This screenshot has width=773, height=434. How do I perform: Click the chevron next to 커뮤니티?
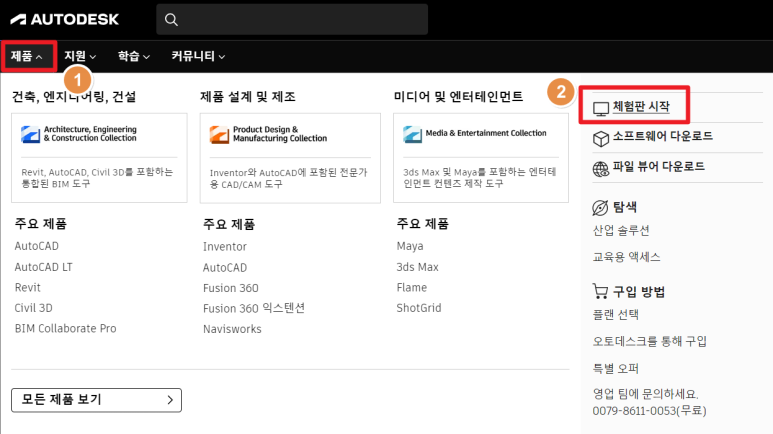pyautogui.click(x=222, y=57)
